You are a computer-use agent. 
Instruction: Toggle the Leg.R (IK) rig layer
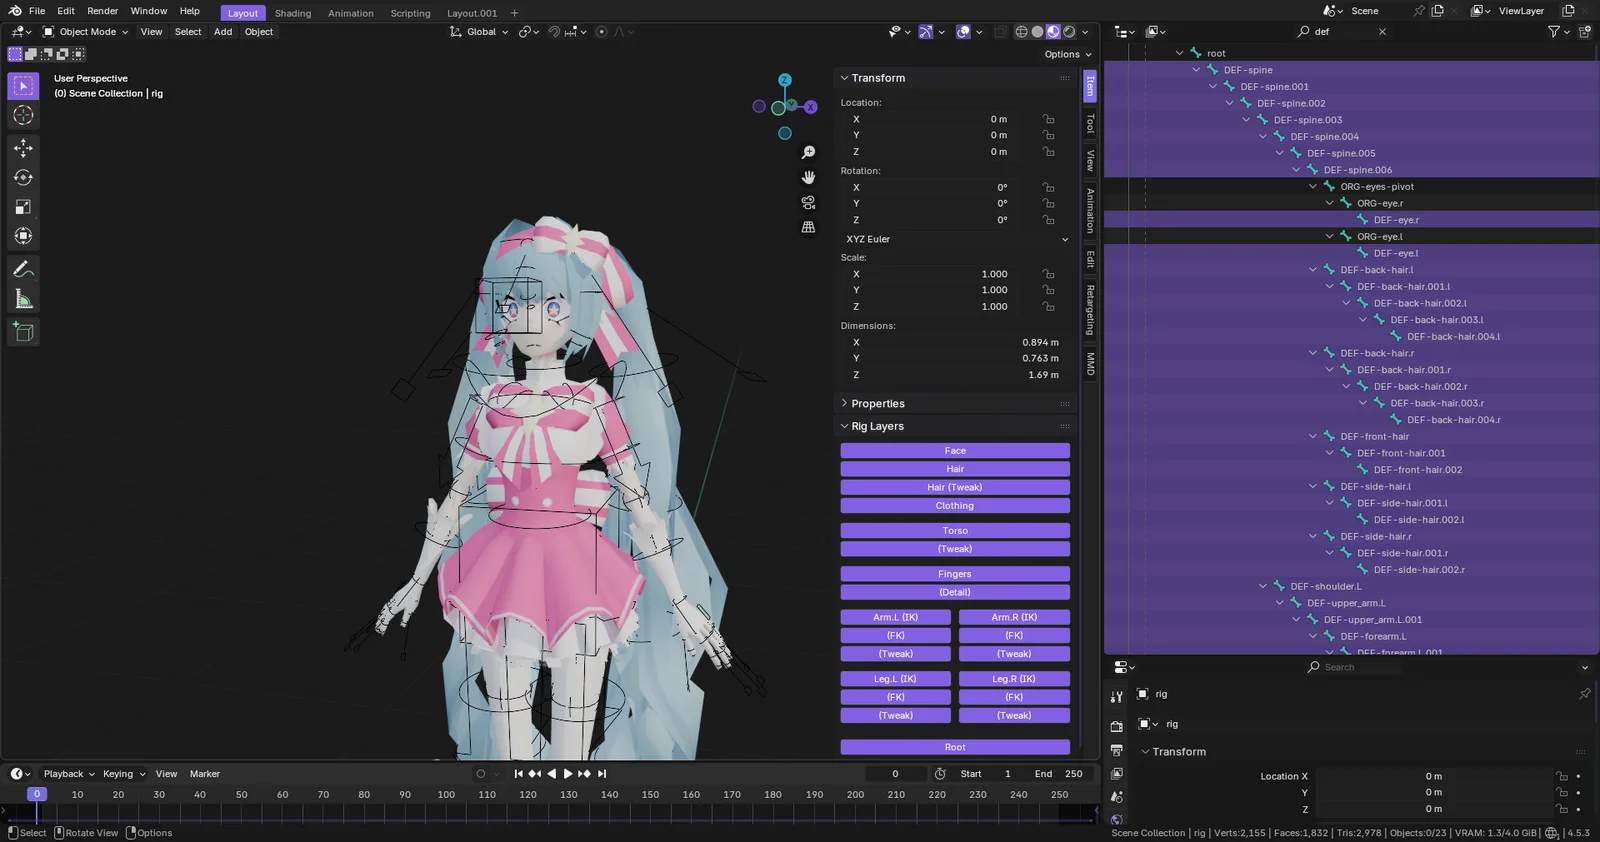click(1014, 679)
